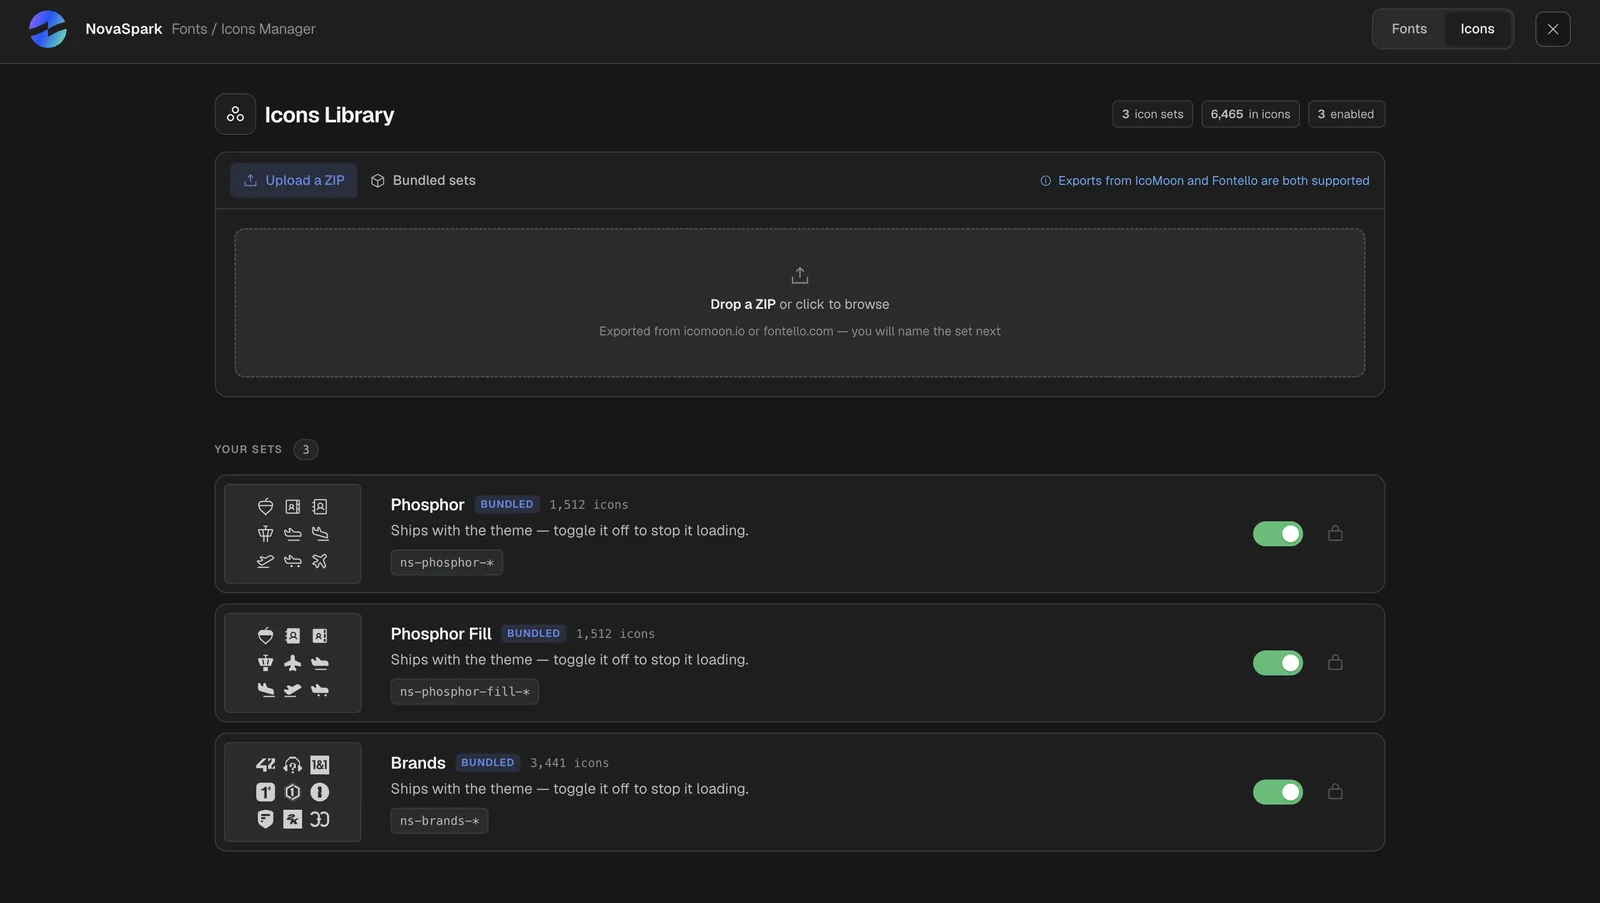
Task: Click the NovaSpark logo icon
Action: point(48,29)
